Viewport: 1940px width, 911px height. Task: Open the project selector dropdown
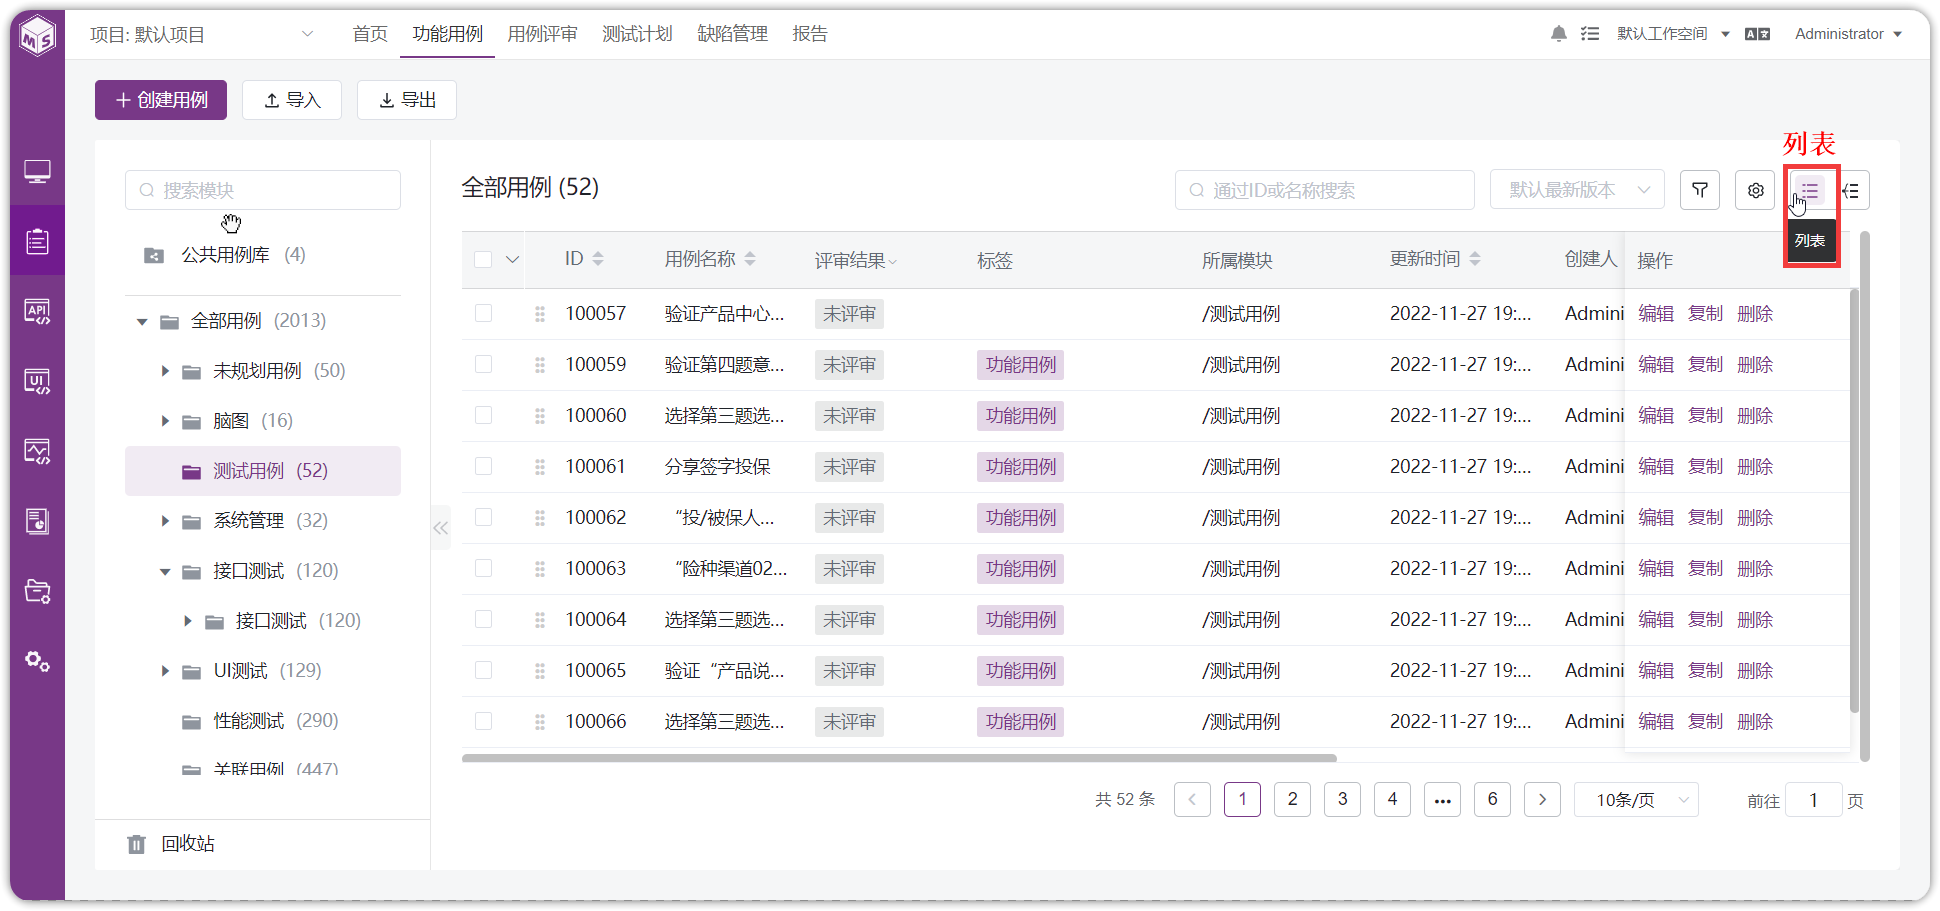[202, 34]
